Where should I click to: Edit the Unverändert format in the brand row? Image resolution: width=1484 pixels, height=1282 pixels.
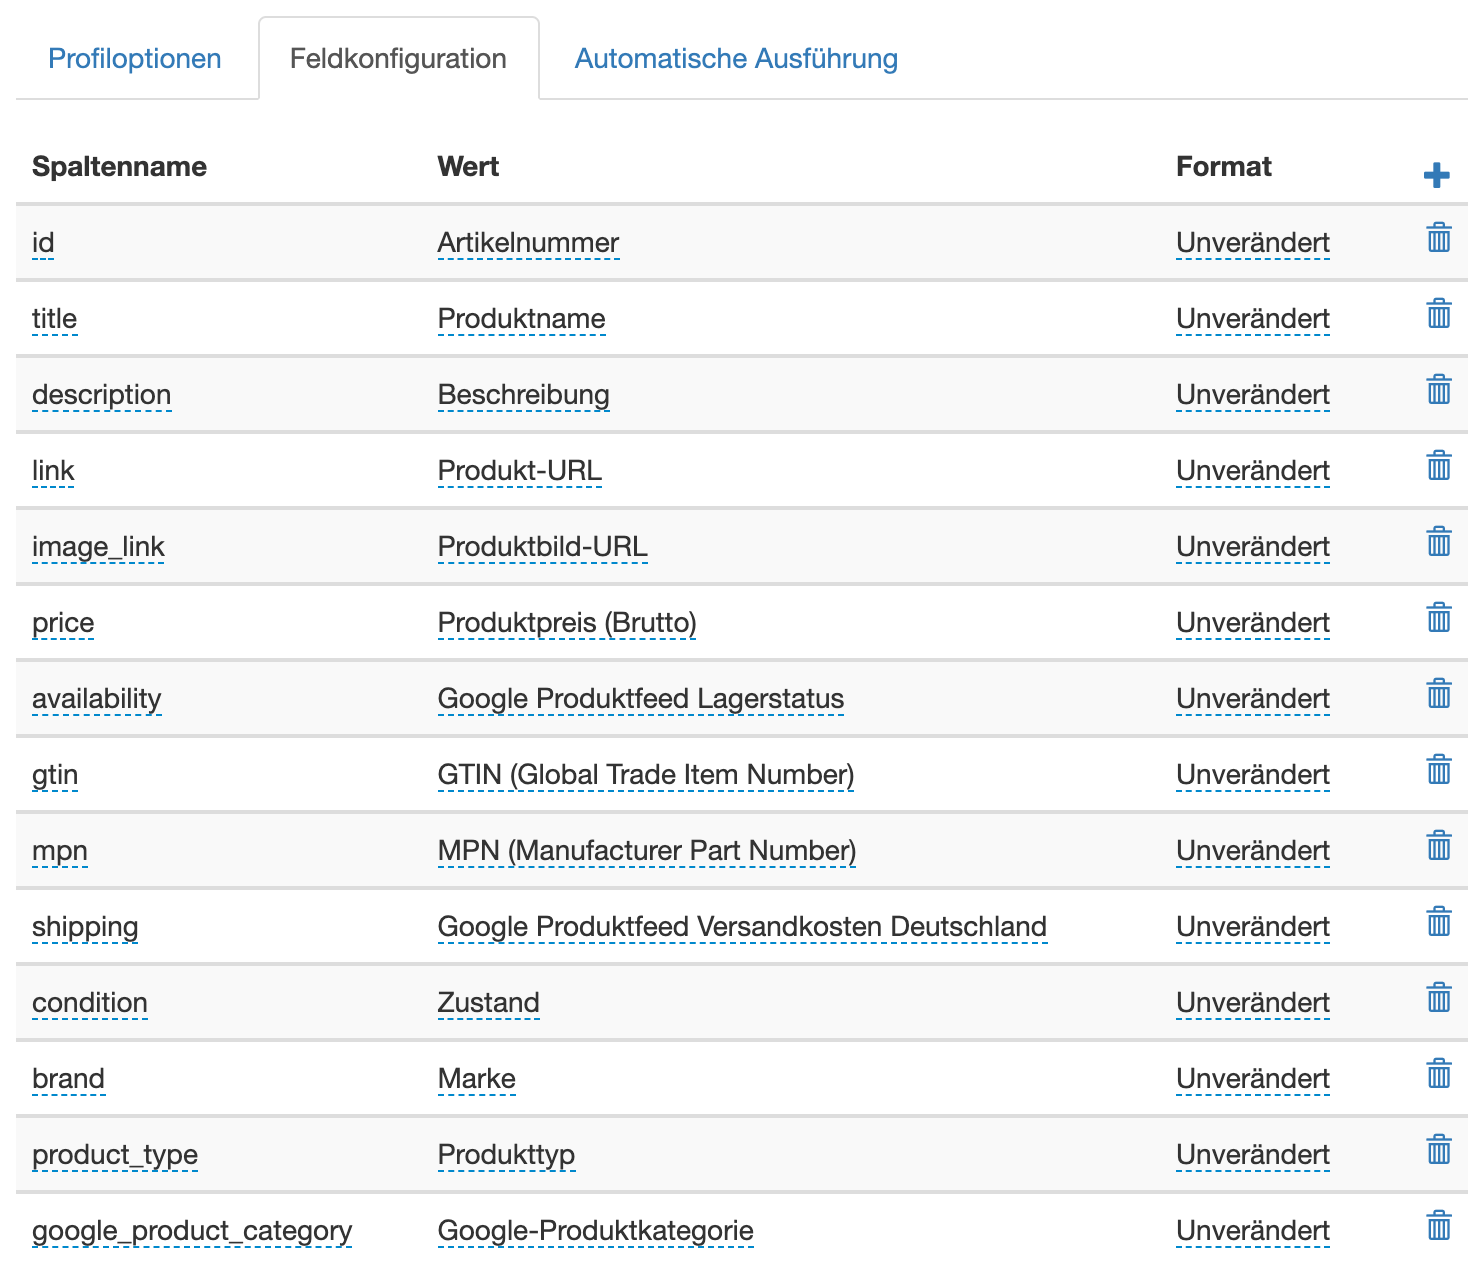tap(1252, 1079)
